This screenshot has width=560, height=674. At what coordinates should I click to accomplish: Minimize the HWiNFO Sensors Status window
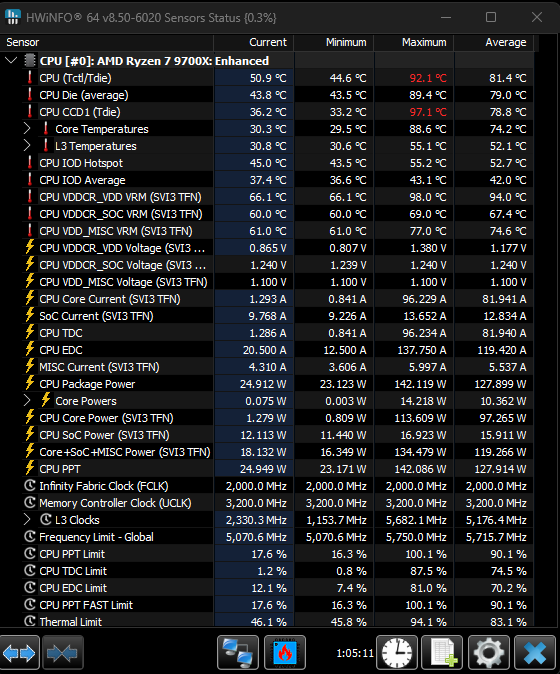point(446,17)
